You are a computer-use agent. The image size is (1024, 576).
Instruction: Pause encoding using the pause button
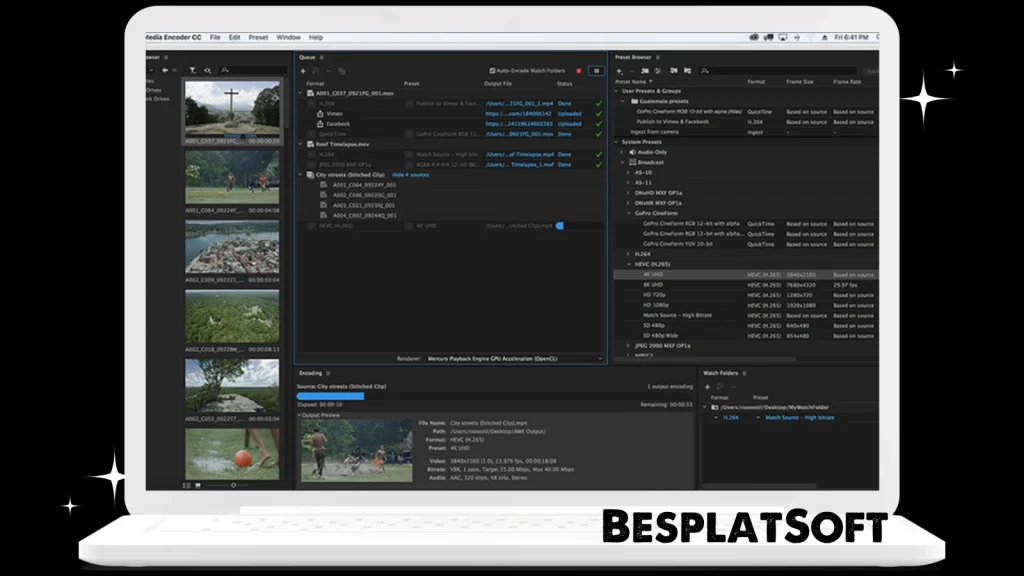click(597, 70)
